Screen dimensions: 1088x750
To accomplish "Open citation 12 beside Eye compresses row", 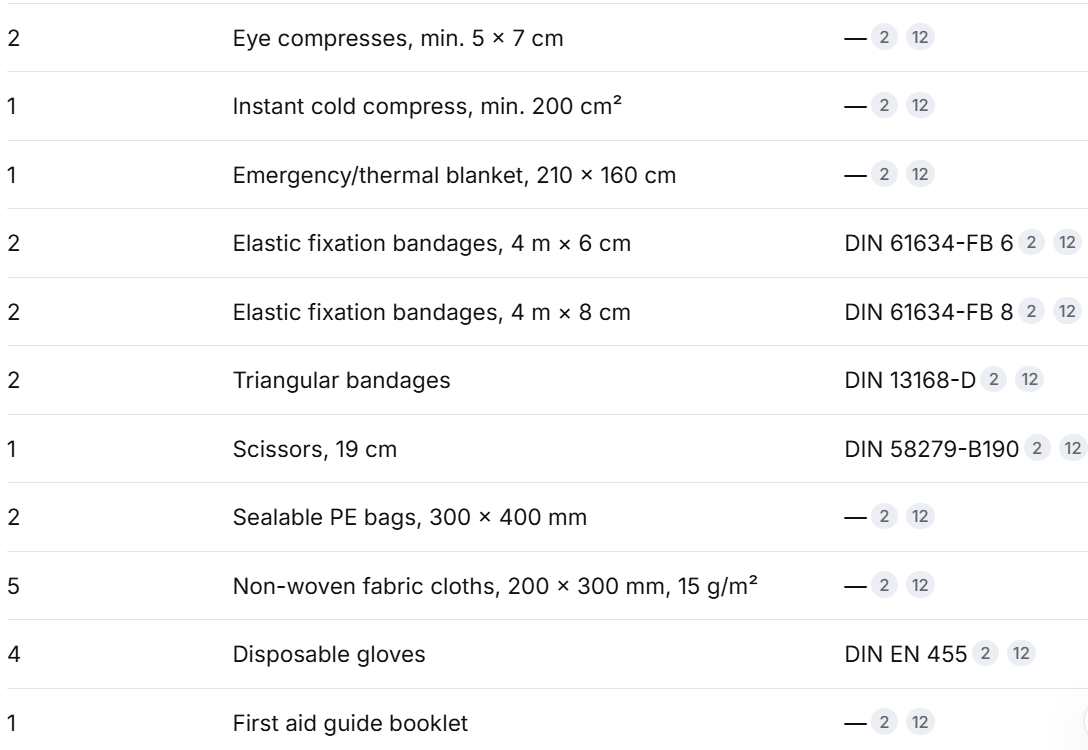I will tap(920, 37).
